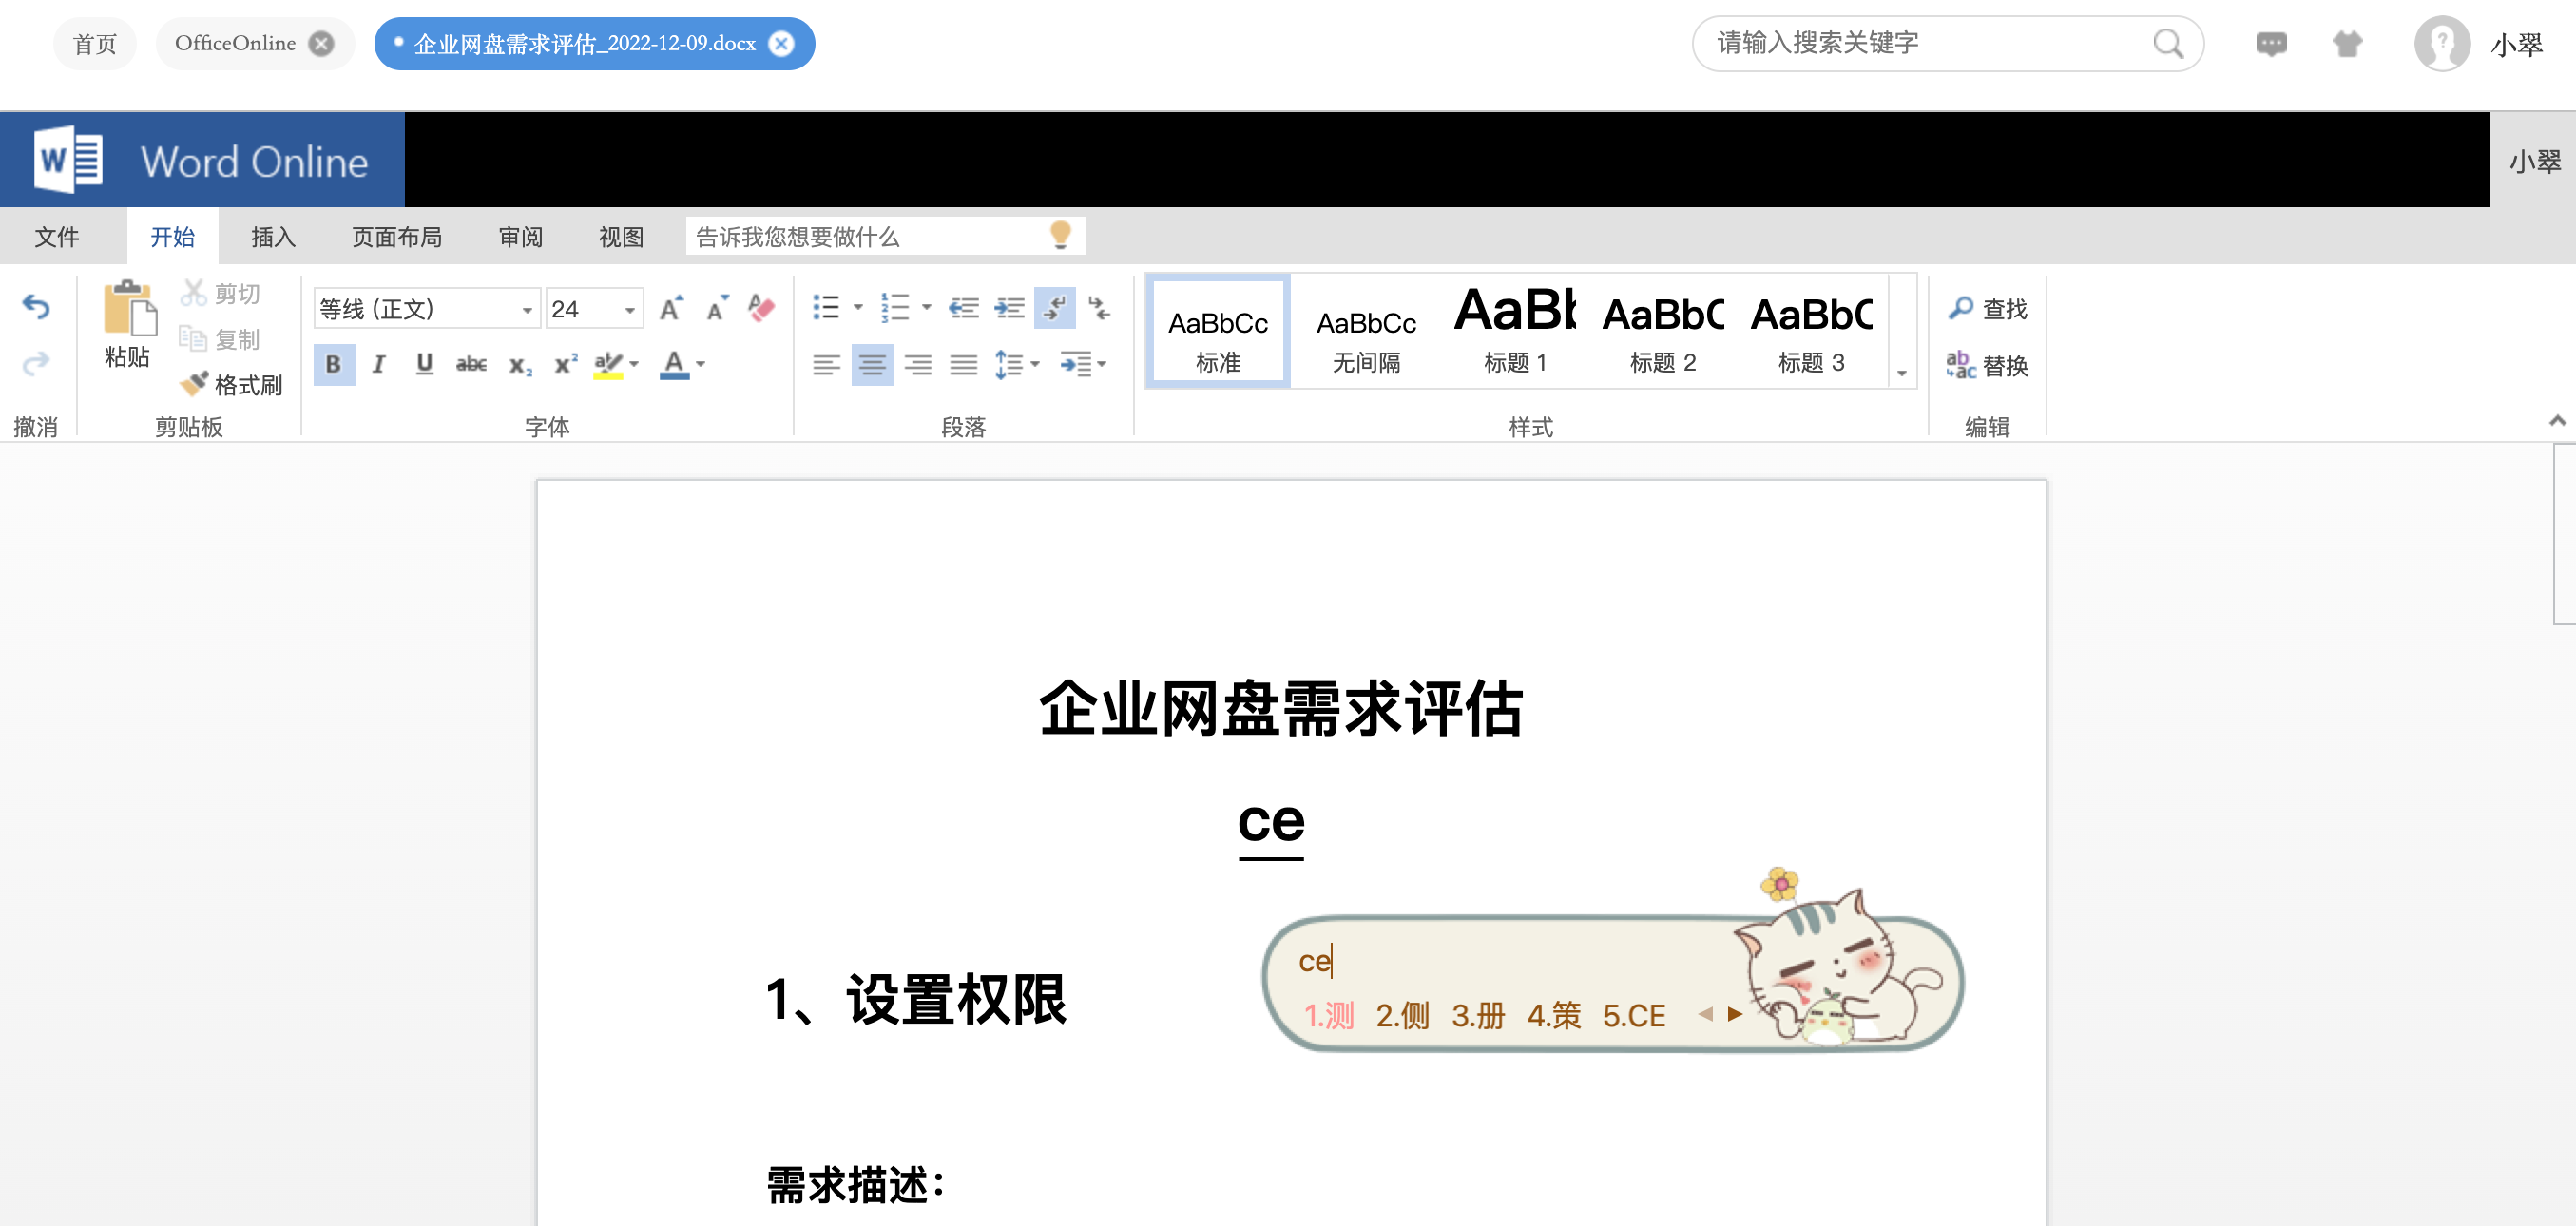The height and width of the screenshot is (1226, 2576).
Task: Open the 页面布局 ribbon tab
Action: [x=397, y=237]
